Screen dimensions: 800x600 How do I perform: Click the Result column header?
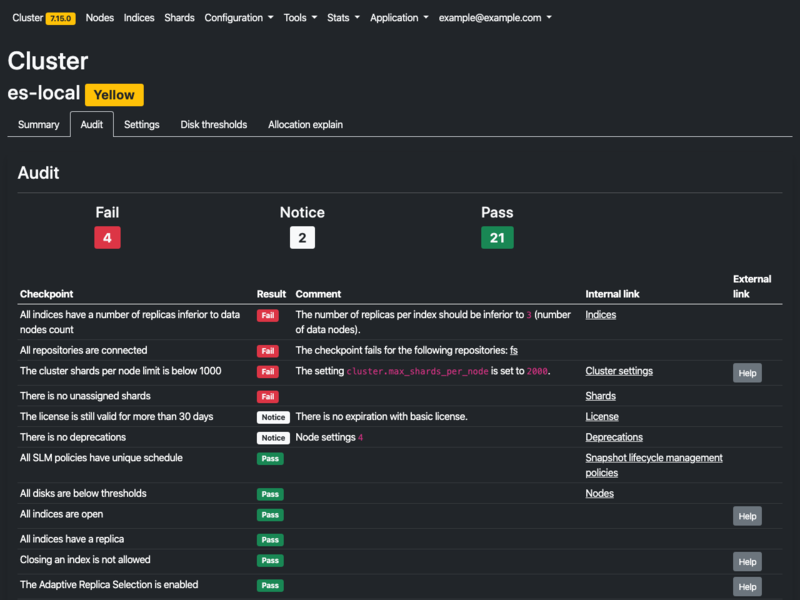coord(271,294)
